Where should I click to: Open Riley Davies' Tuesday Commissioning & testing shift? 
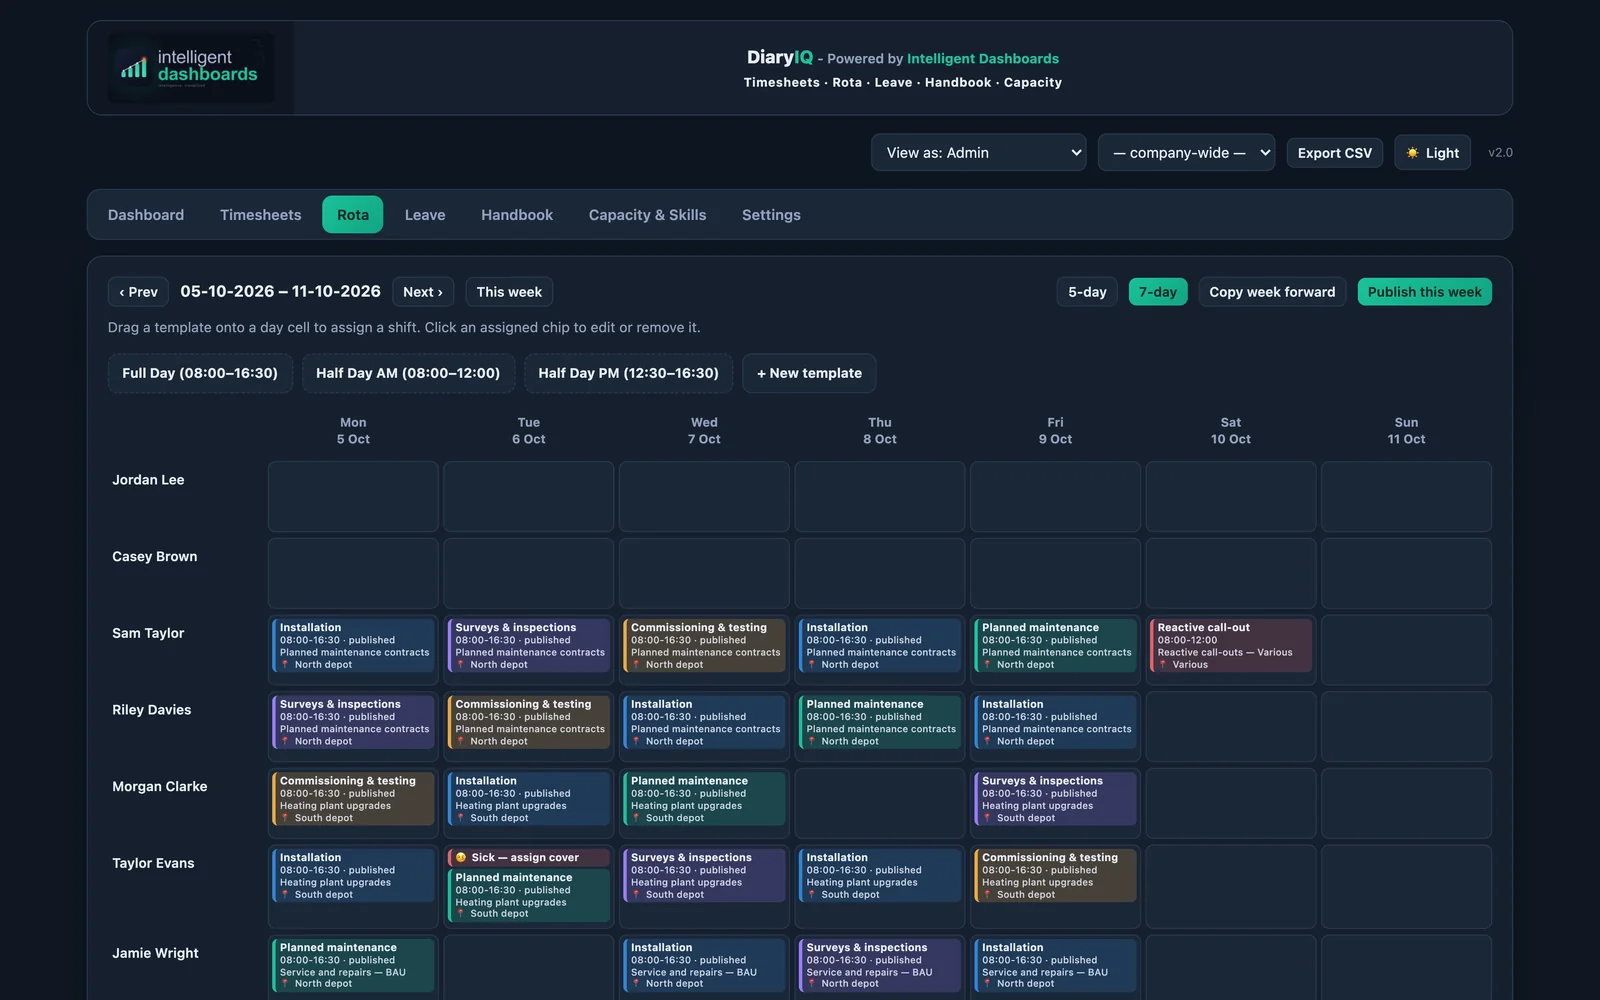528,722
